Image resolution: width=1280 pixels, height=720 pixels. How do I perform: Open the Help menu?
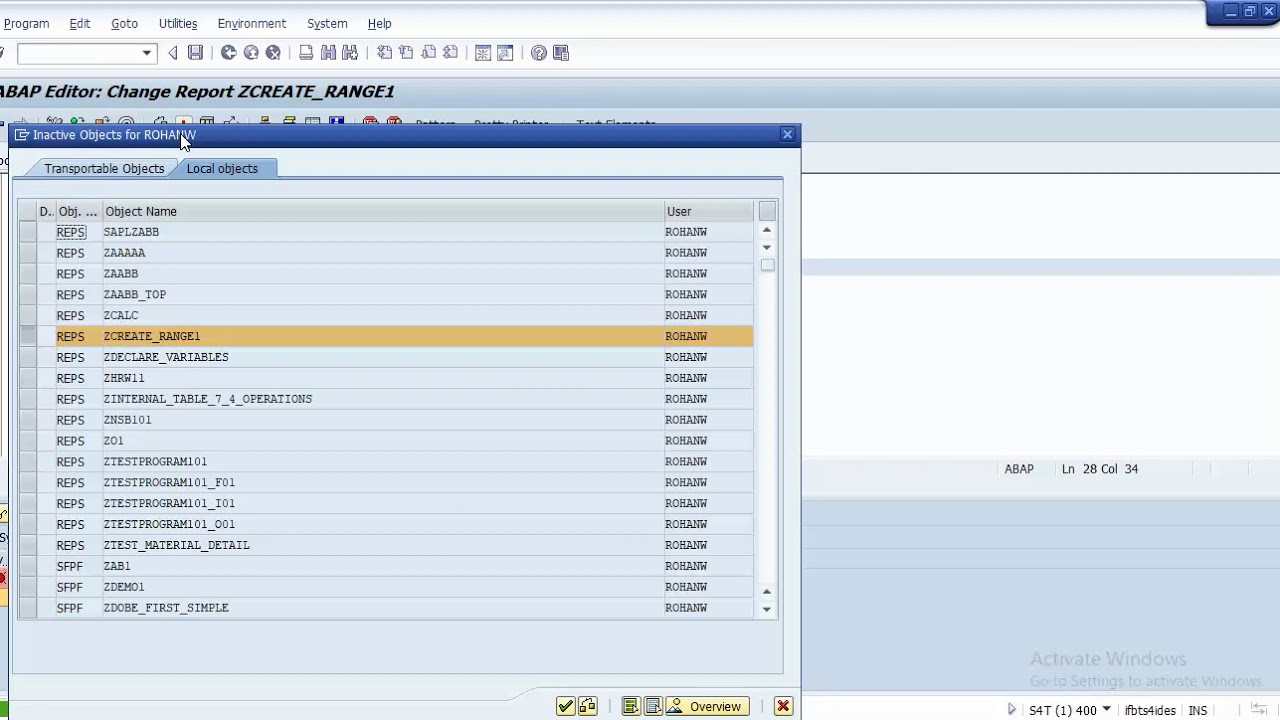(x=380, y=23)
